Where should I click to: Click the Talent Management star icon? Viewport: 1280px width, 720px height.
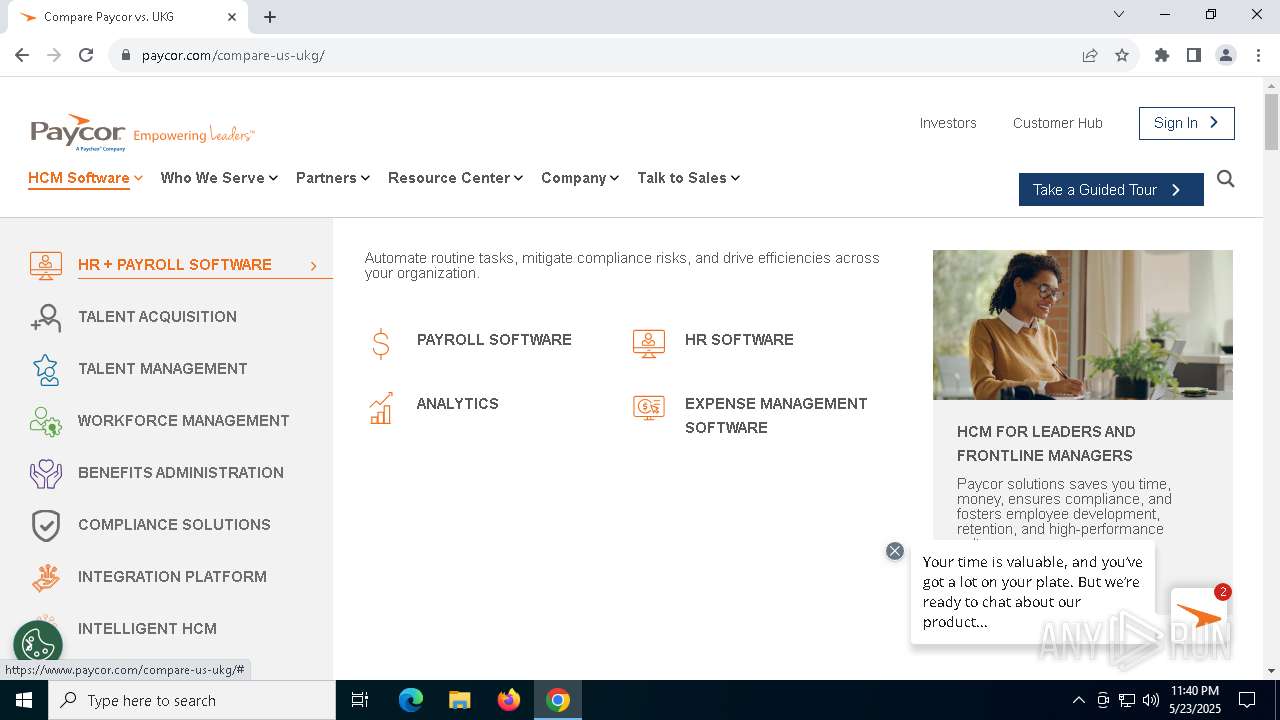coord(46,369)
